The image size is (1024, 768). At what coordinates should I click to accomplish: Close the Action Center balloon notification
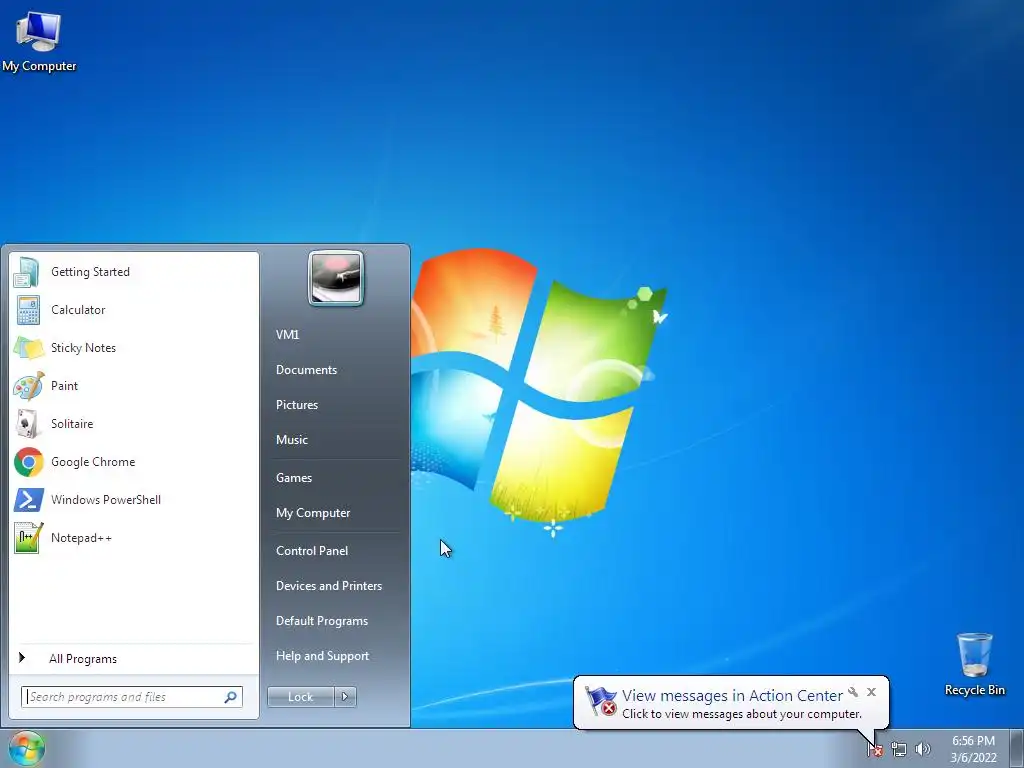(x=871, y=692)
